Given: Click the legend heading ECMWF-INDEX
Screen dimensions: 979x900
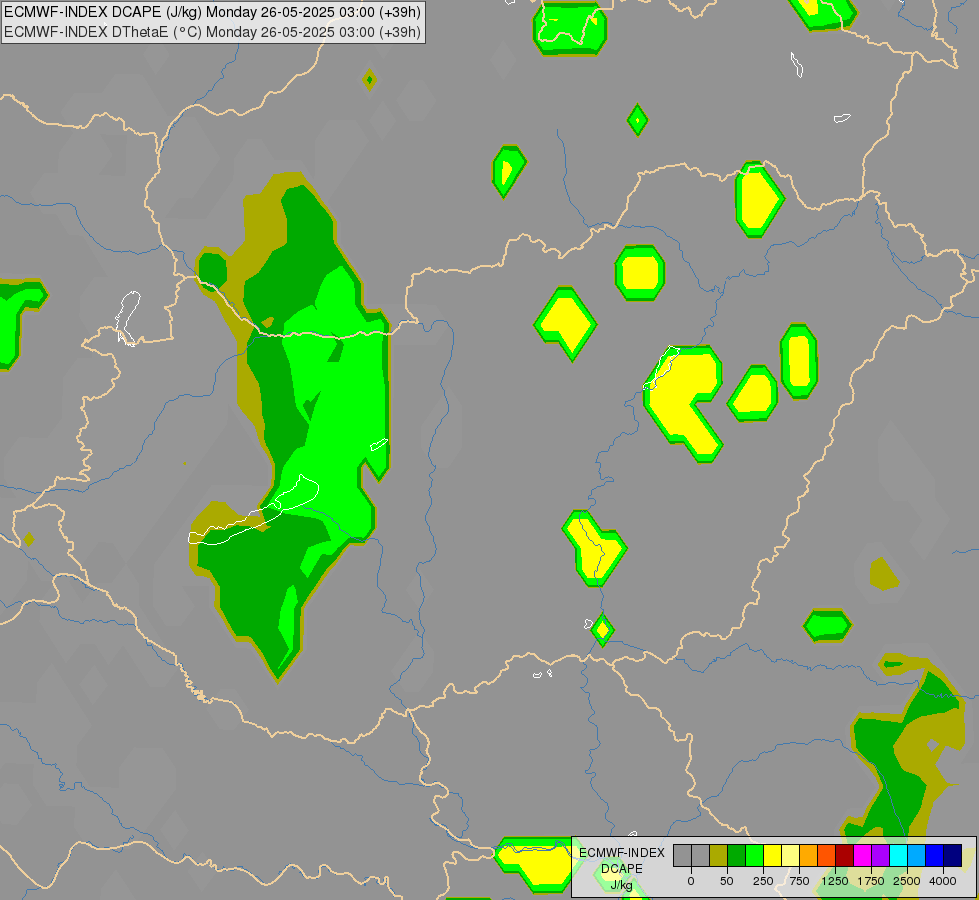Looking at the screenshot, I should (x=622, y=853).
